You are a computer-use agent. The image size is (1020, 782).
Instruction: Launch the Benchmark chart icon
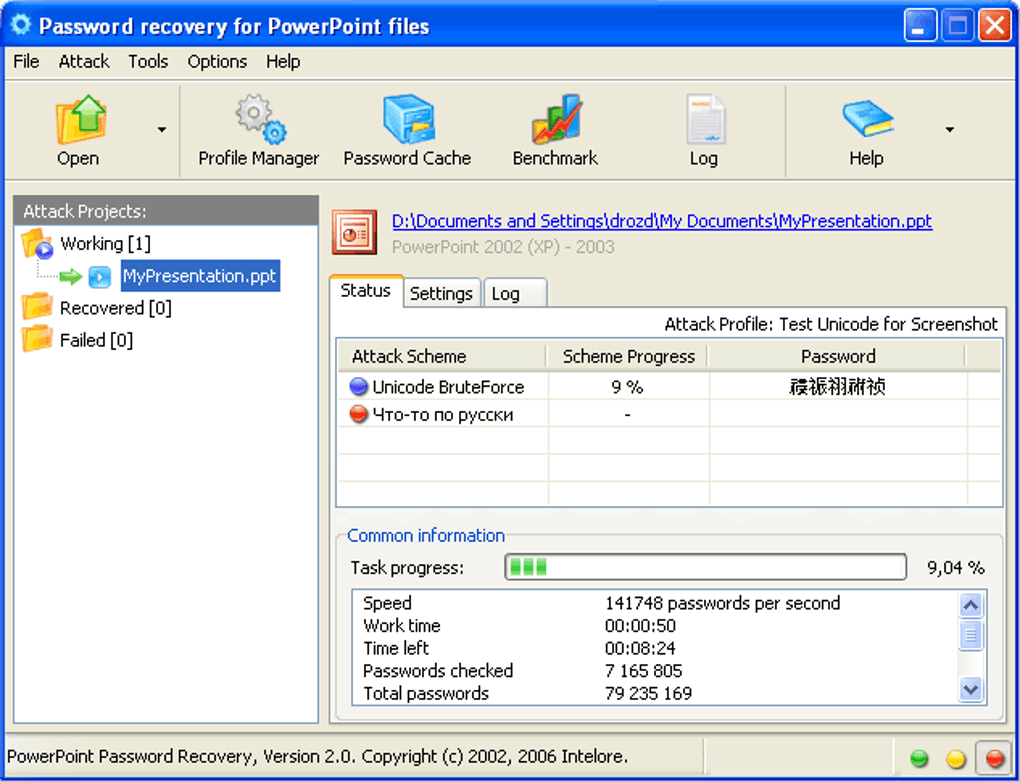tap(556, 120)
